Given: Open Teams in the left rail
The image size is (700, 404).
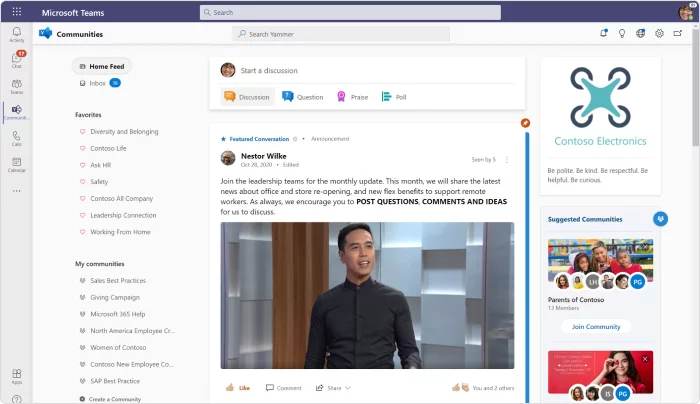Looking at the screenshot, I should click(17, 86).
